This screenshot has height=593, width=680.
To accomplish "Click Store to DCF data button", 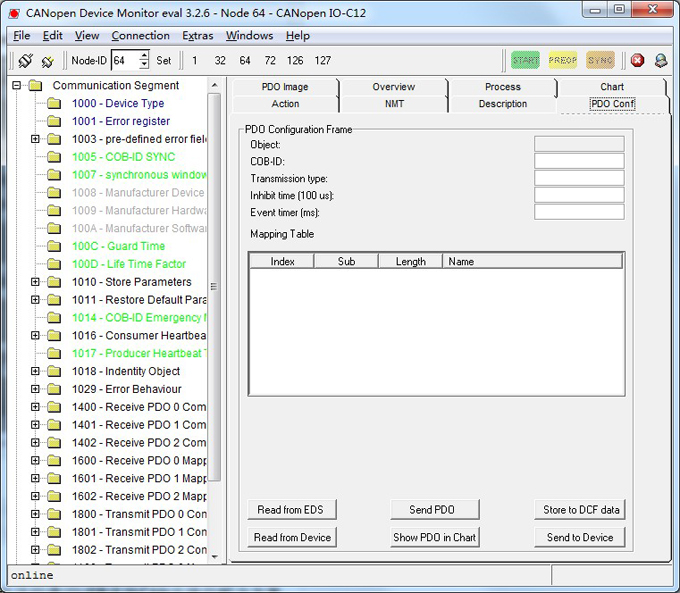I will point(580,510).
